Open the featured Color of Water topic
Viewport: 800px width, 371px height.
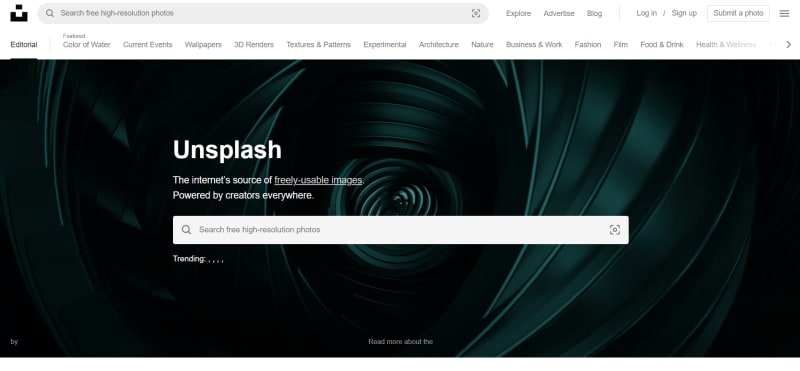[87, 44]
